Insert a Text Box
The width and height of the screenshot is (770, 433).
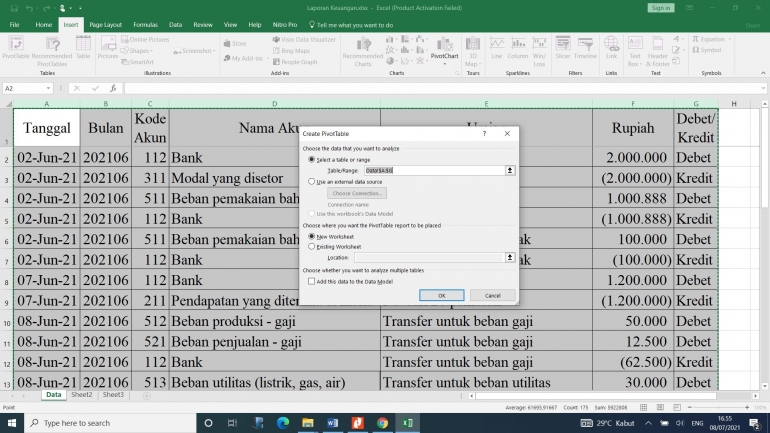click(x=634, y=51)
